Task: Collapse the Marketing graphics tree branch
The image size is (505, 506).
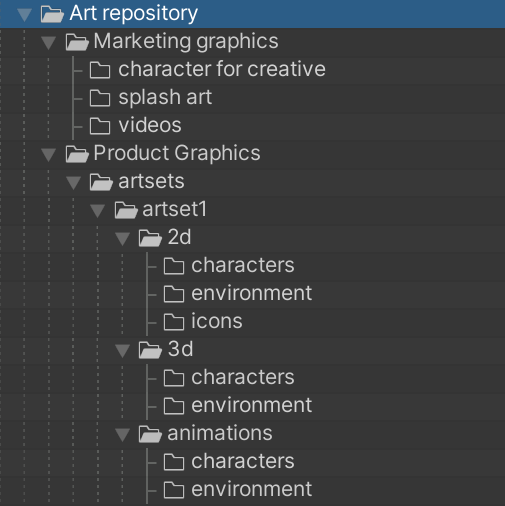Action: click(x=49, y=43)
